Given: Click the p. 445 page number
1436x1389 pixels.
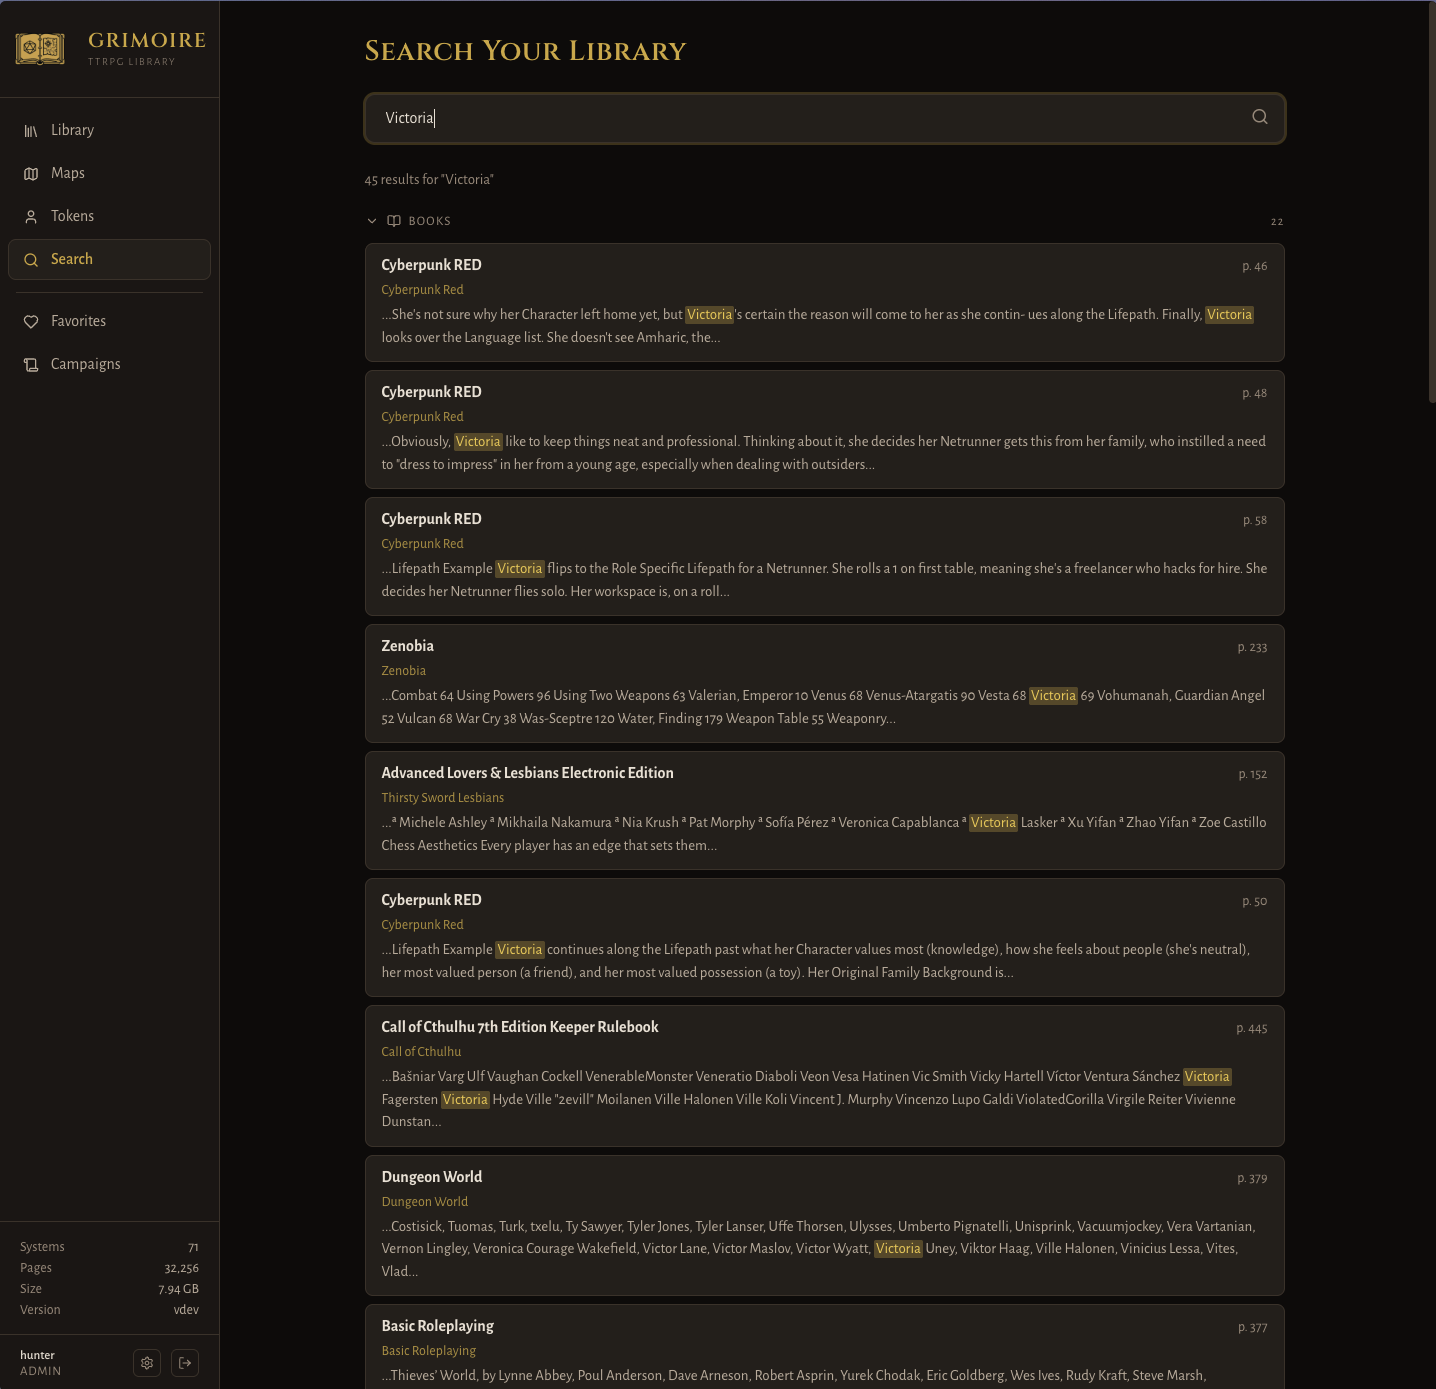Looking at the screenshot, I should [x=1252, y=1029].
